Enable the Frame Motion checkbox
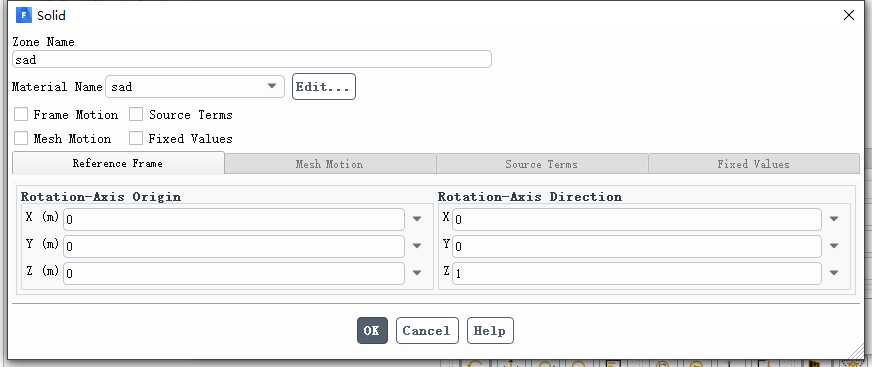Image resolution: width=872 pixels, height=367 pixels. (x=21, y=115)
